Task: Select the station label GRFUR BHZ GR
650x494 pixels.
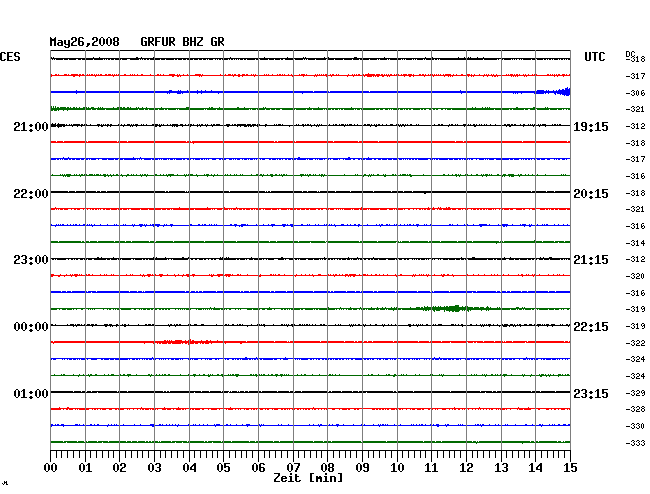Action: (182, 42)
